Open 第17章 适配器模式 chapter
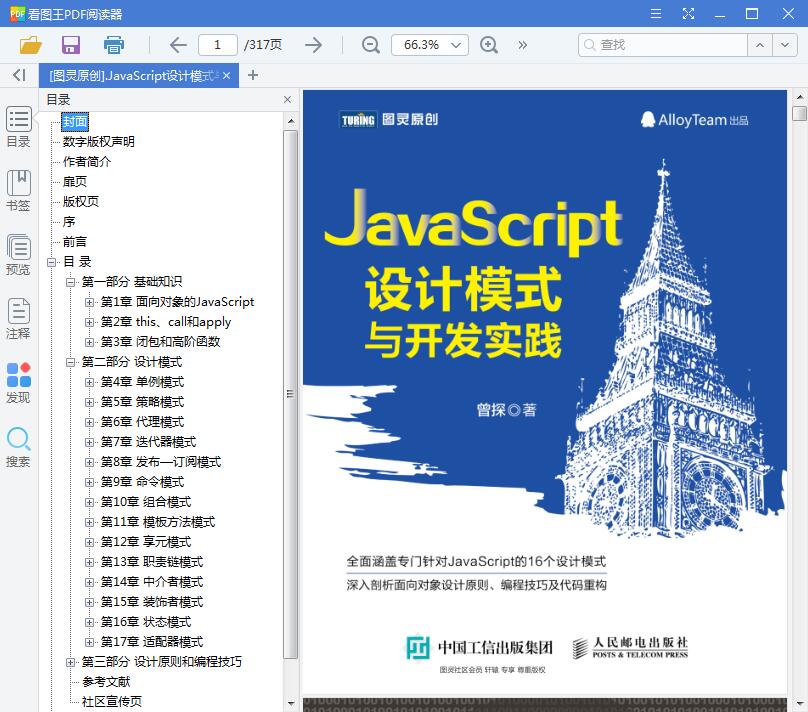Viewport: 808px width, 712px height. pos(152,642)
